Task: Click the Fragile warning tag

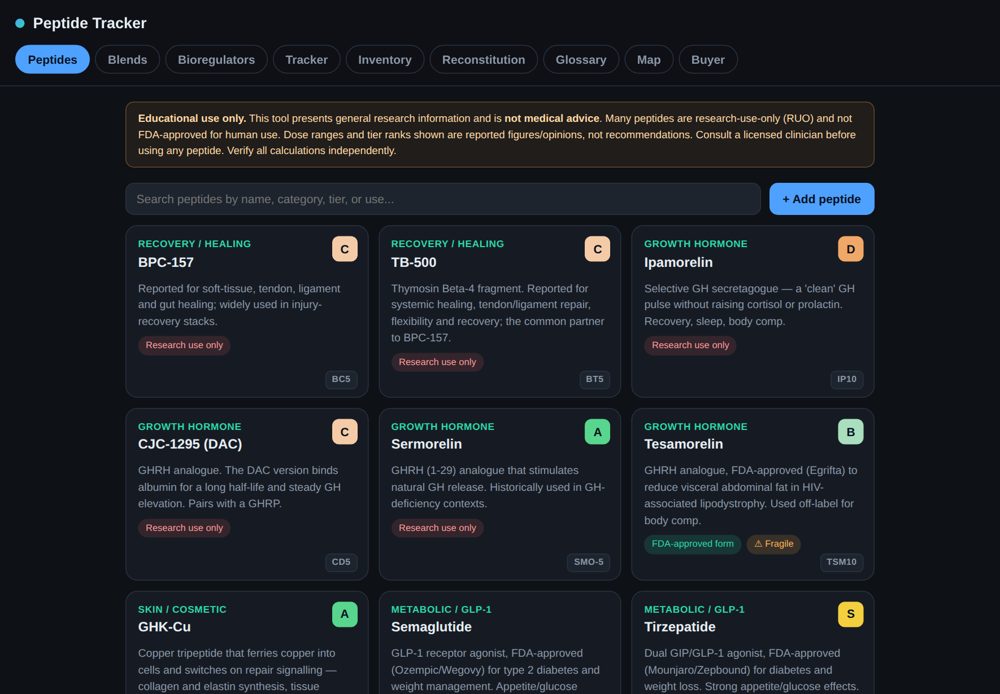Action: [x=774, y=544]
